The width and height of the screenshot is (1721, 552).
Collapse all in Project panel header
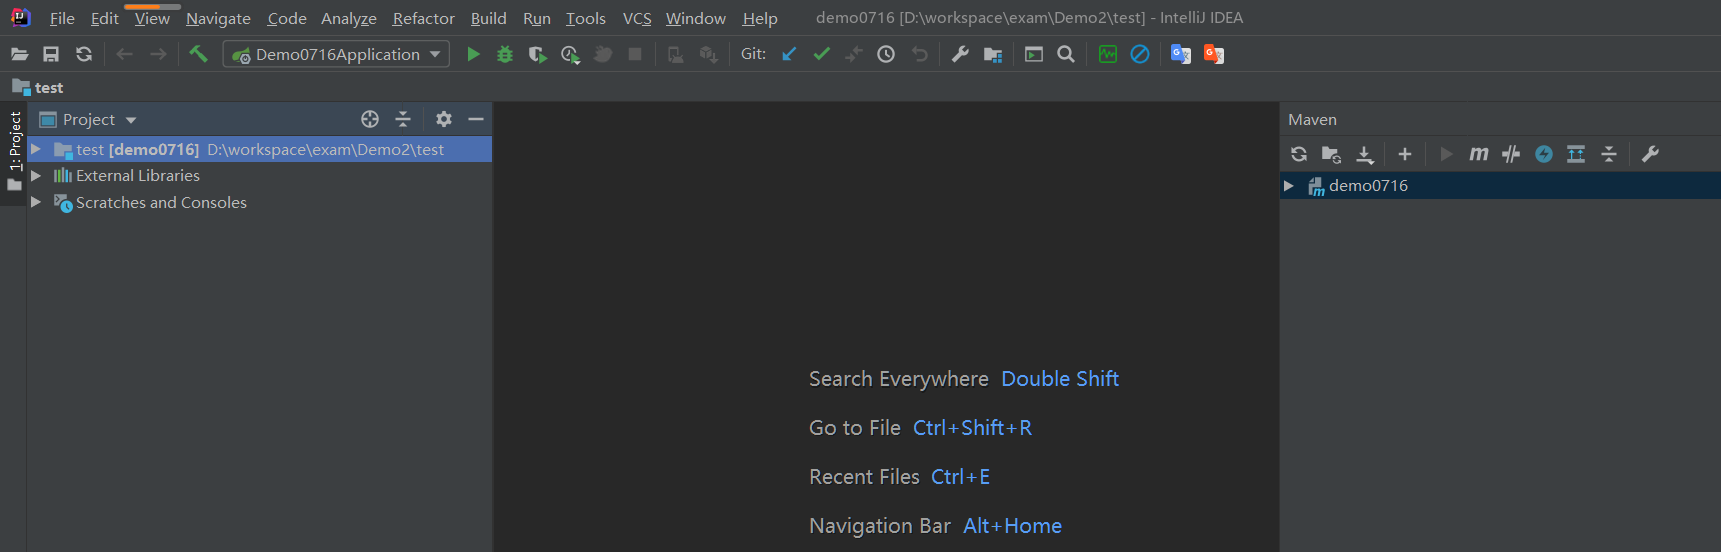coord(403,119)
